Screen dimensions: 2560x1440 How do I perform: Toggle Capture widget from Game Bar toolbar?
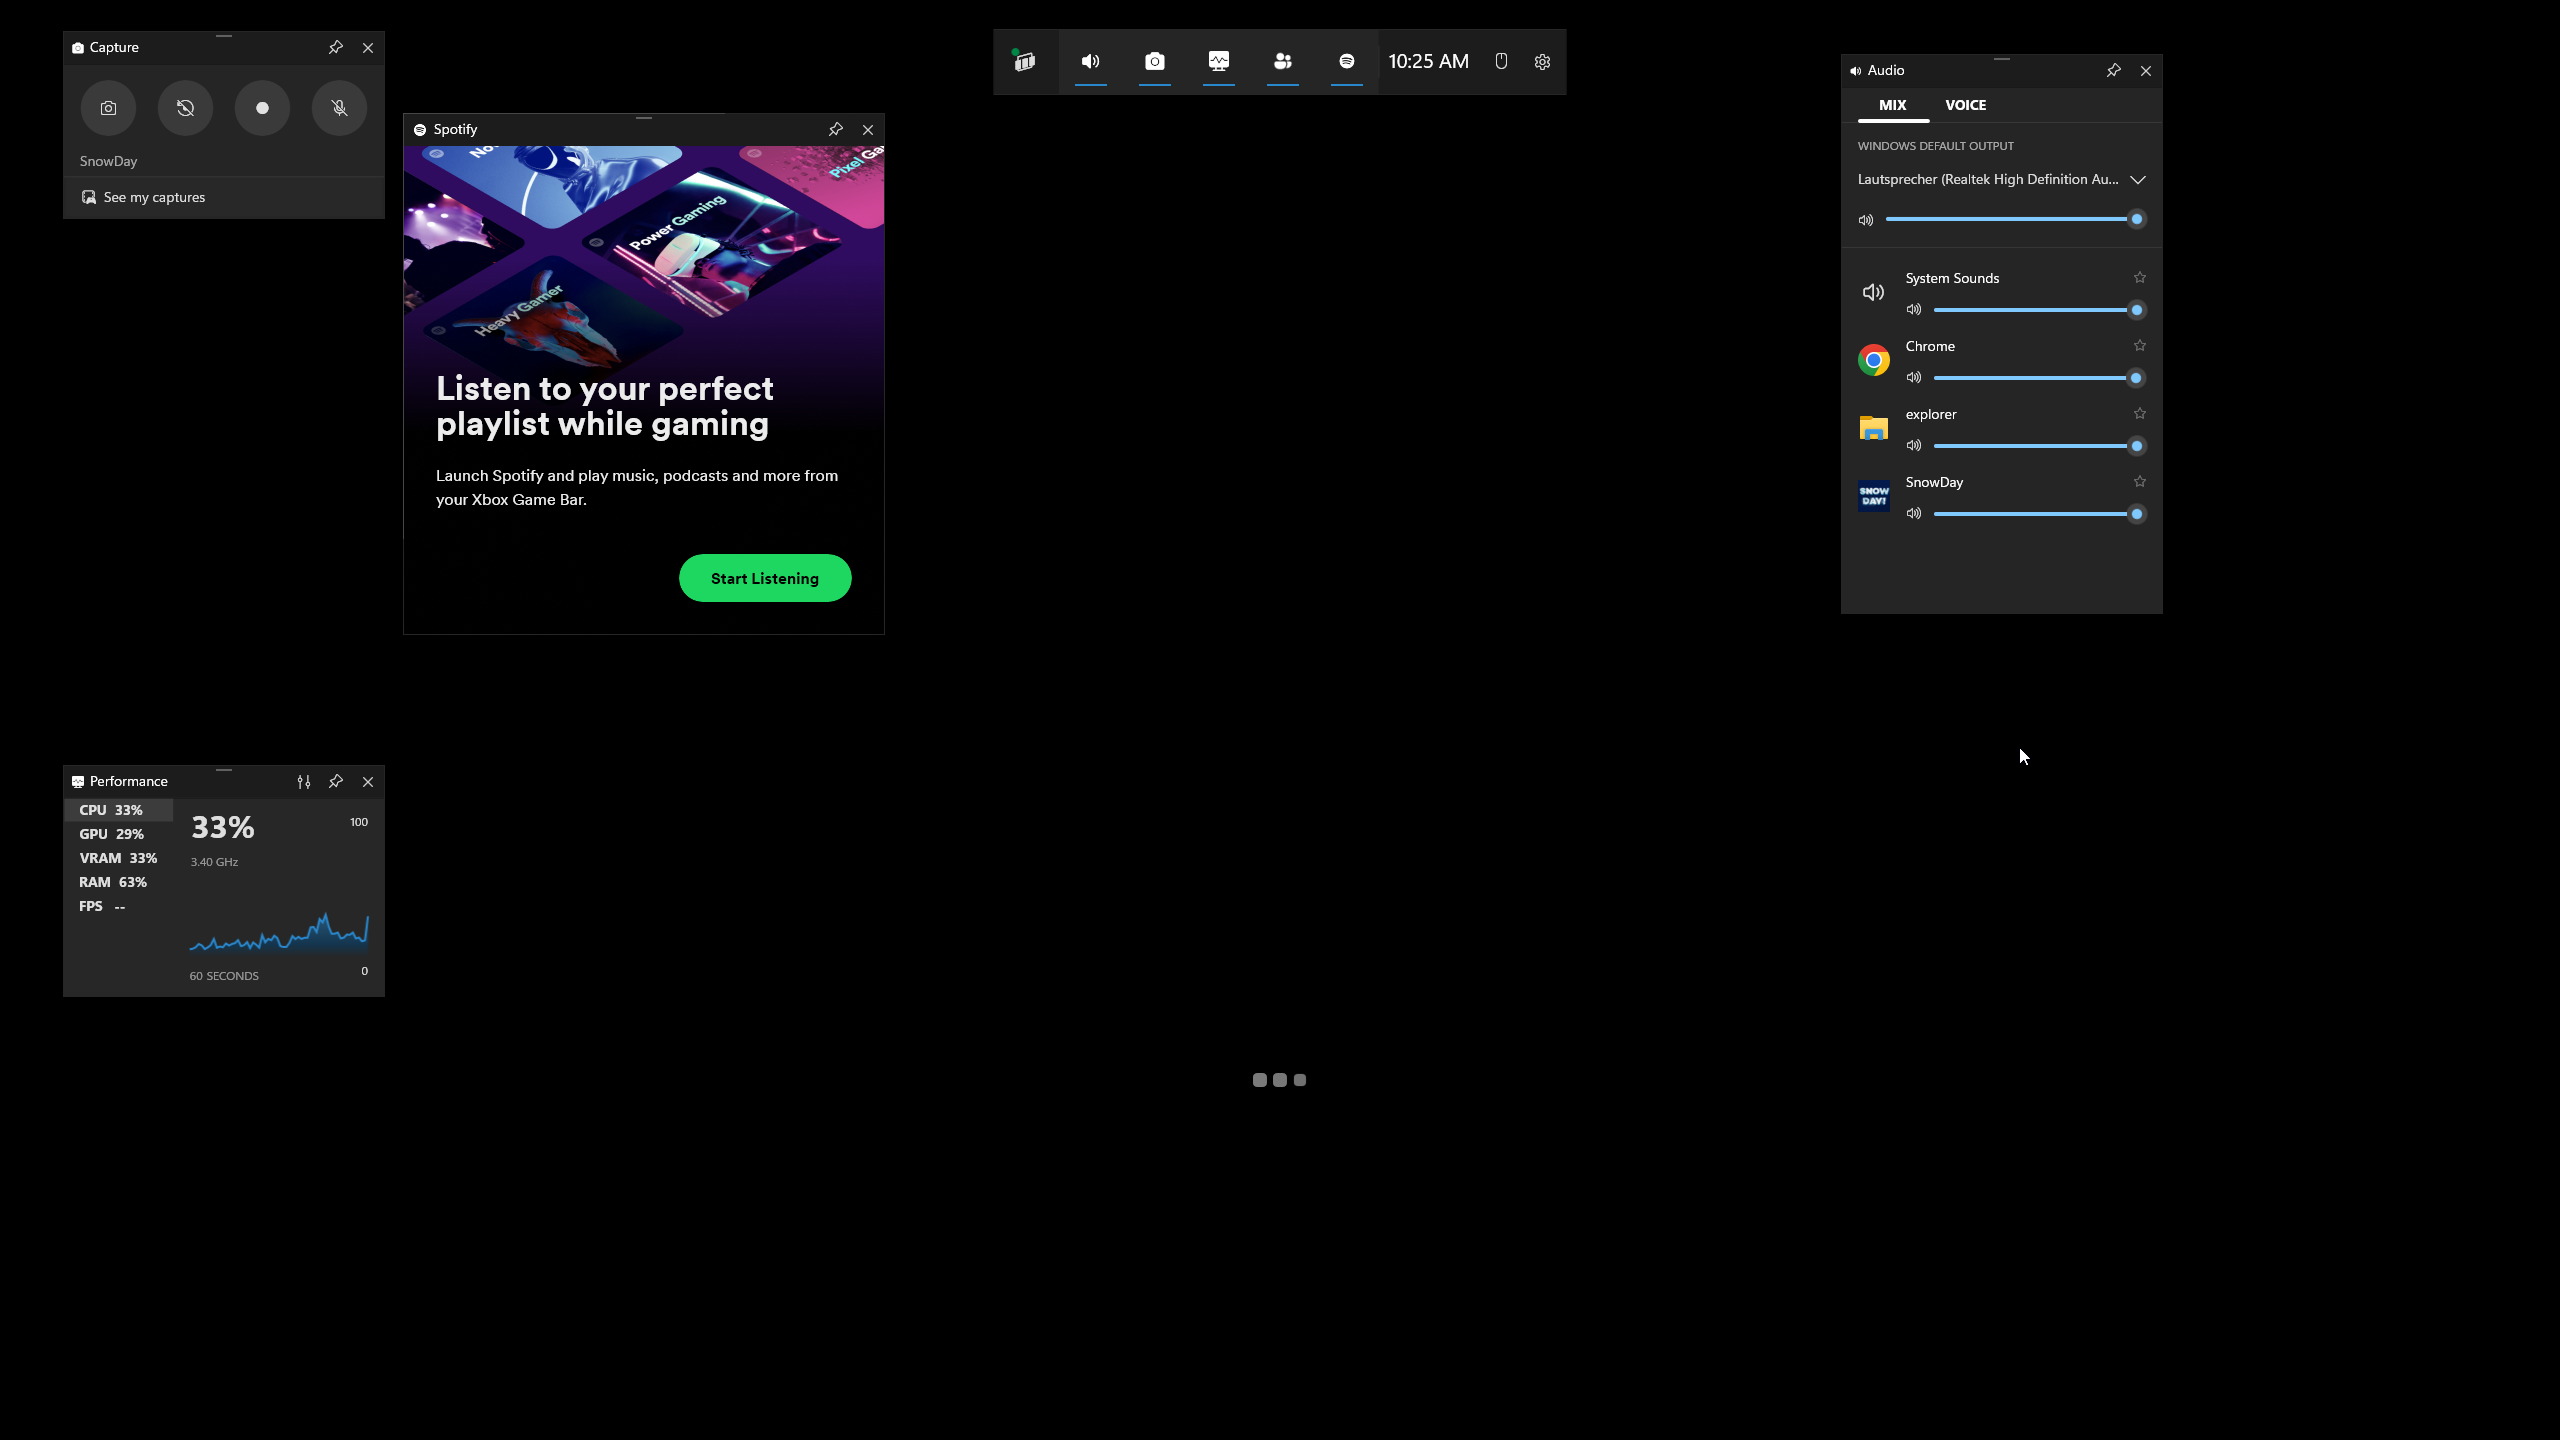1154,61
